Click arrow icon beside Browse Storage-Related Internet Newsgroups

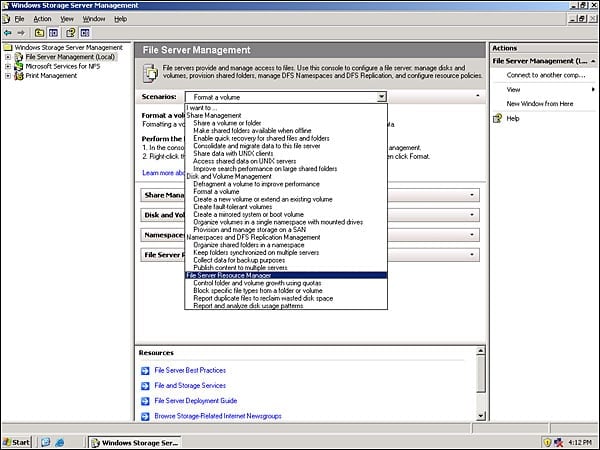pyautogui.click(x=145, y=416)
